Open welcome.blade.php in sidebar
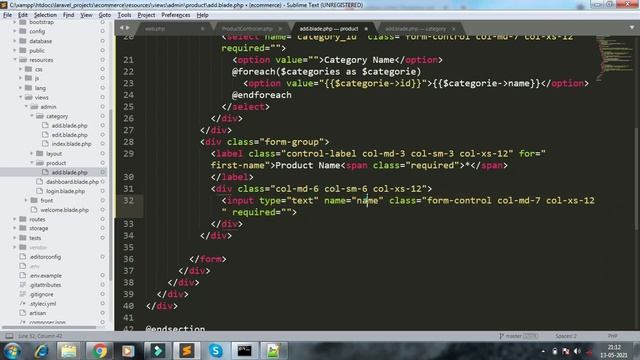Image resolution: width=640 pixels, height=360 pixels. pyautogui.click(x=64, y=210)
